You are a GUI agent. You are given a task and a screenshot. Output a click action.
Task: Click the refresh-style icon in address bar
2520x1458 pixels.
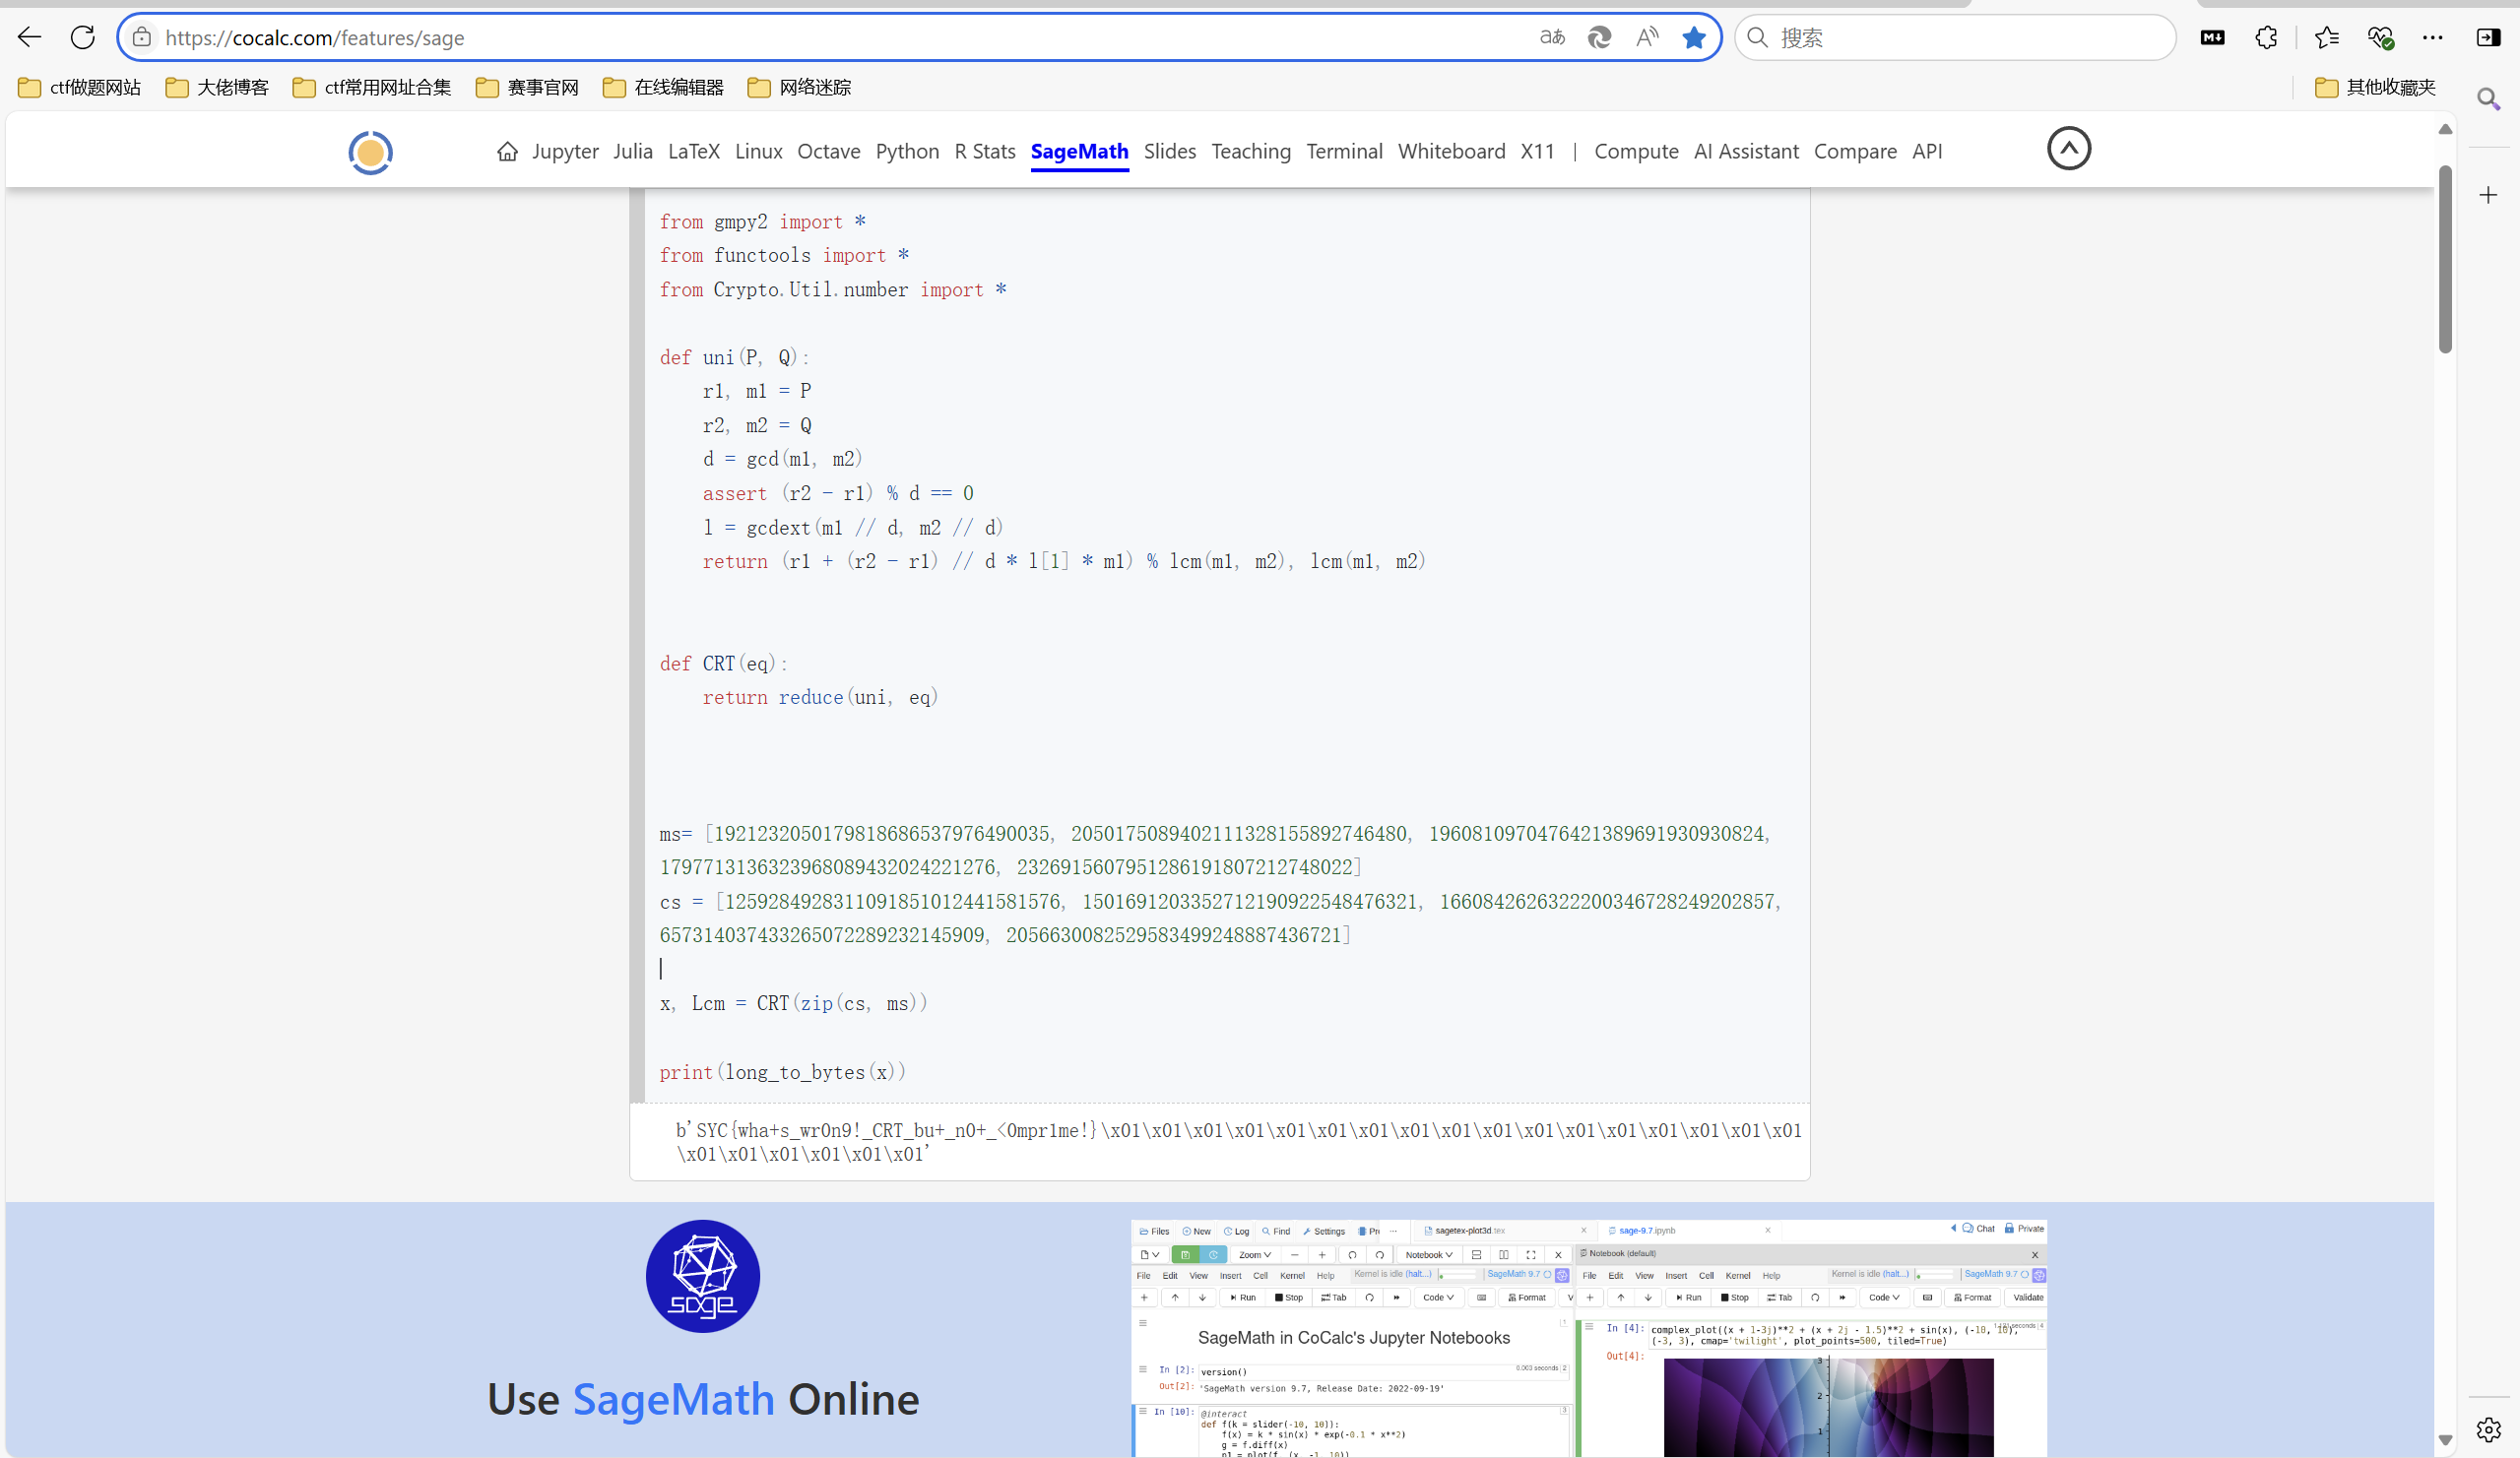pyautogui.click(x=1600, y=37)
